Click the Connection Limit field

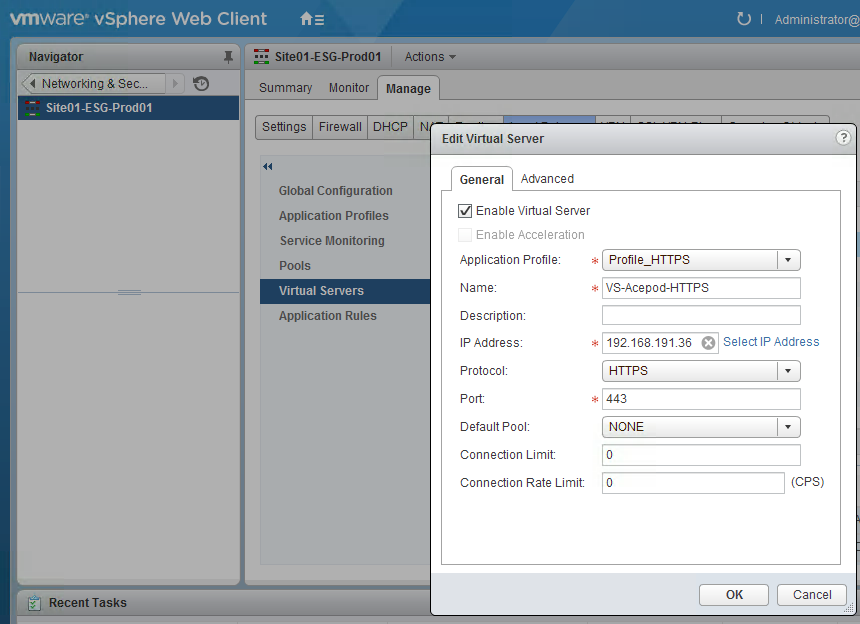coord(701,455)
